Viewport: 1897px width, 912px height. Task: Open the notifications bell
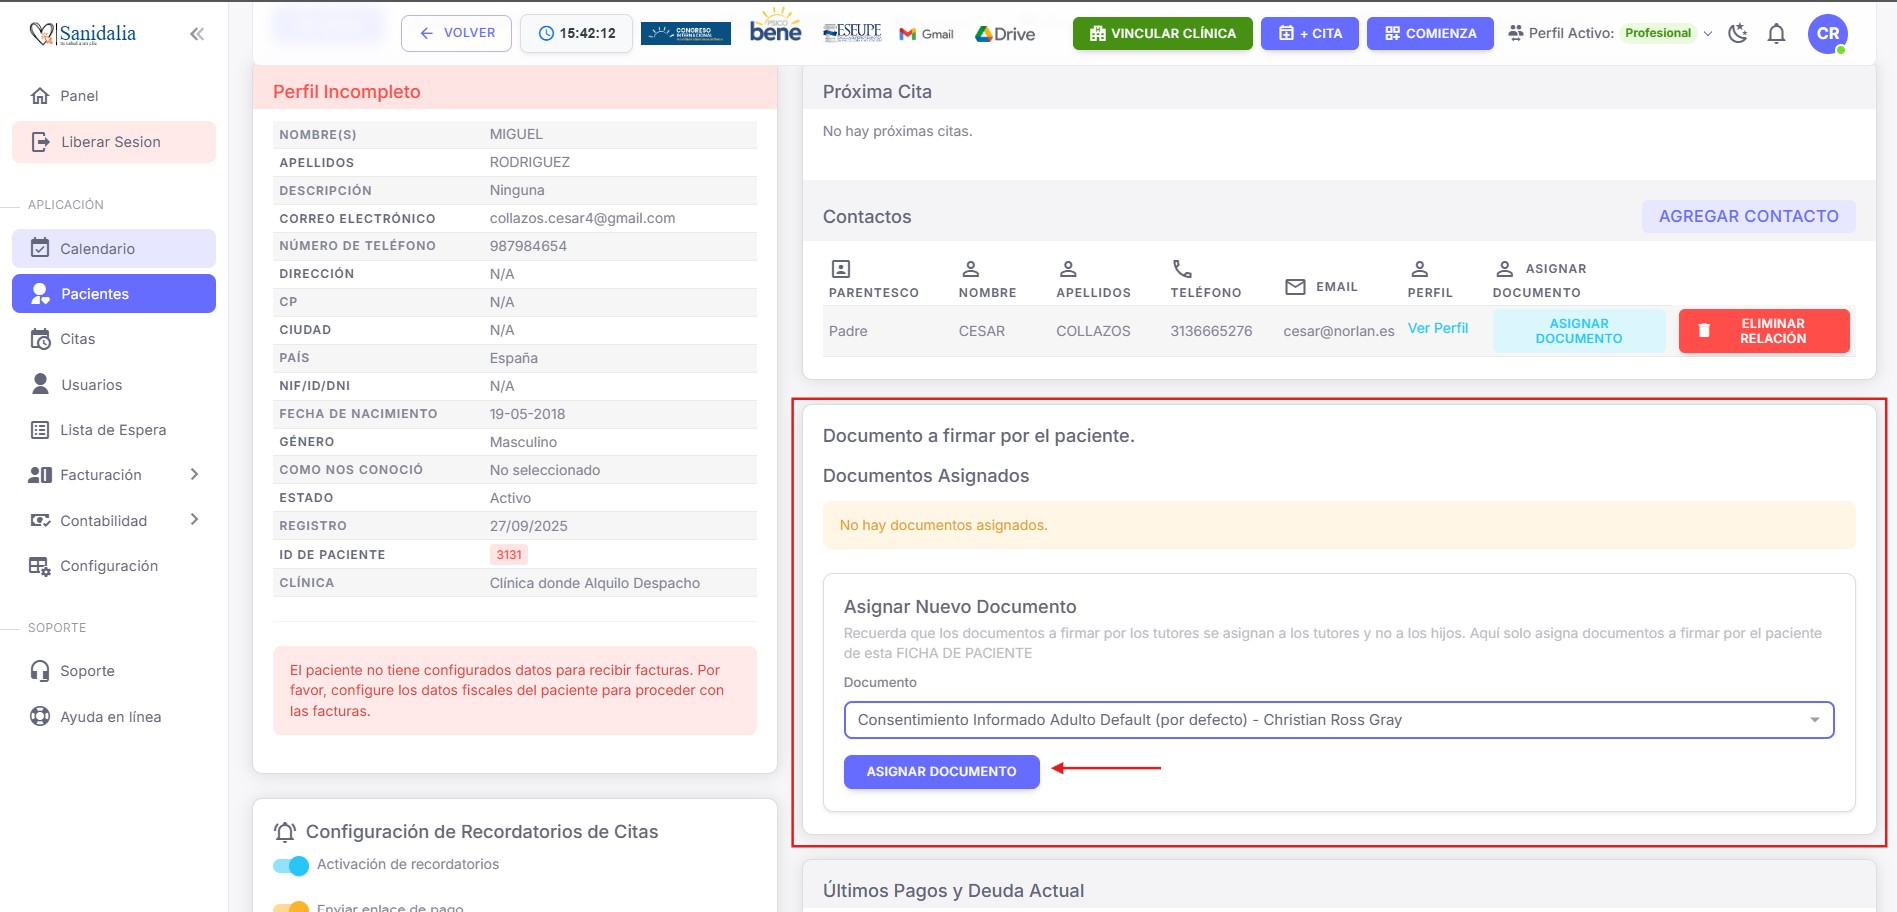(1776, 34)
